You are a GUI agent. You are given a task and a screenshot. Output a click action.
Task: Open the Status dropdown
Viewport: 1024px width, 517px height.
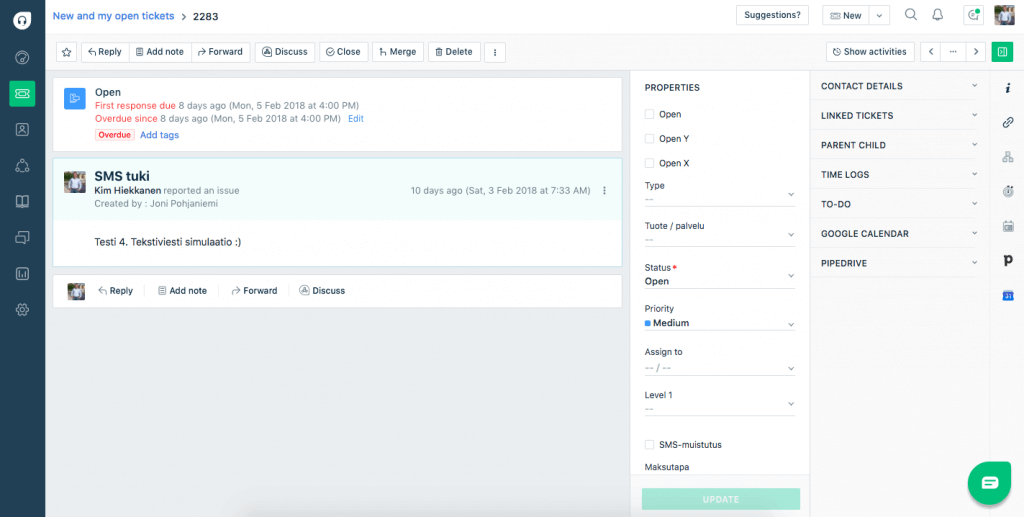pyautogui.click(x=720, y=275)
